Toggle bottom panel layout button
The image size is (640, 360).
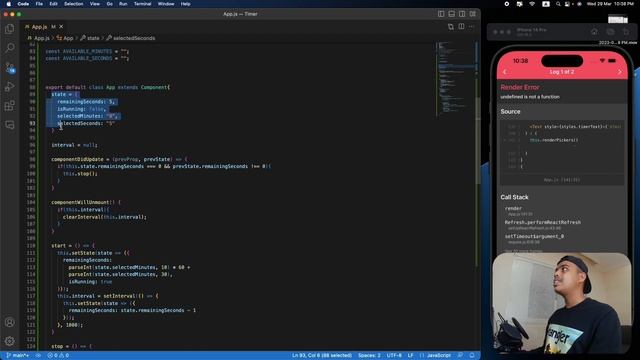451,14
